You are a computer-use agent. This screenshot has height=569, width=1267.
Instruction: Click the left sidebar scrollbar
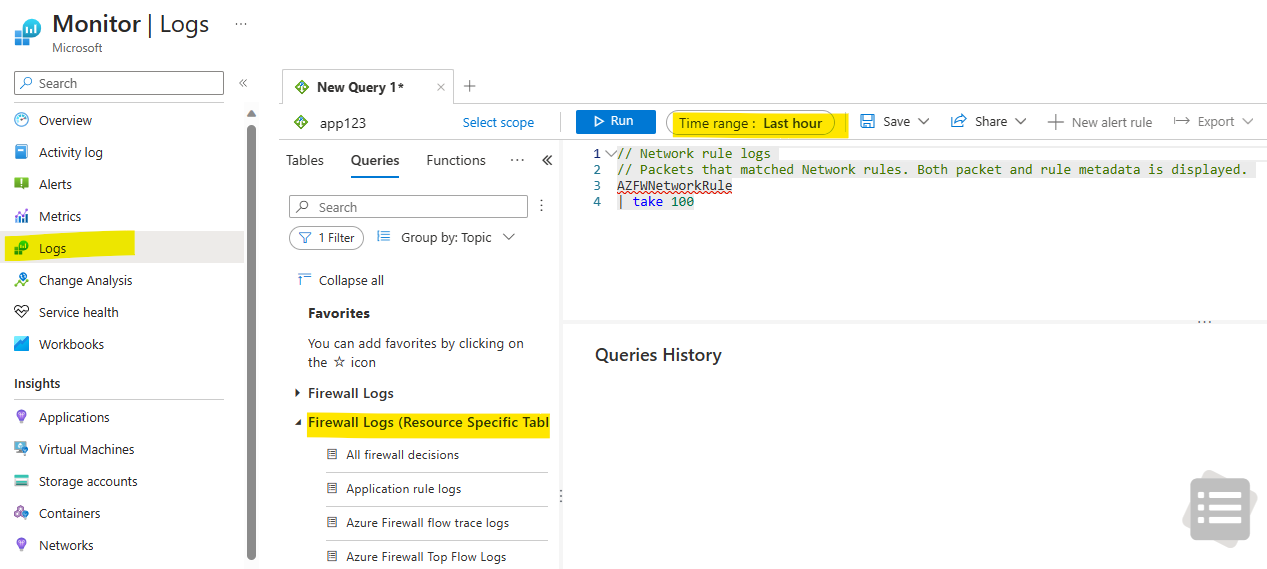pyautogui.click(x=252, y=340)
